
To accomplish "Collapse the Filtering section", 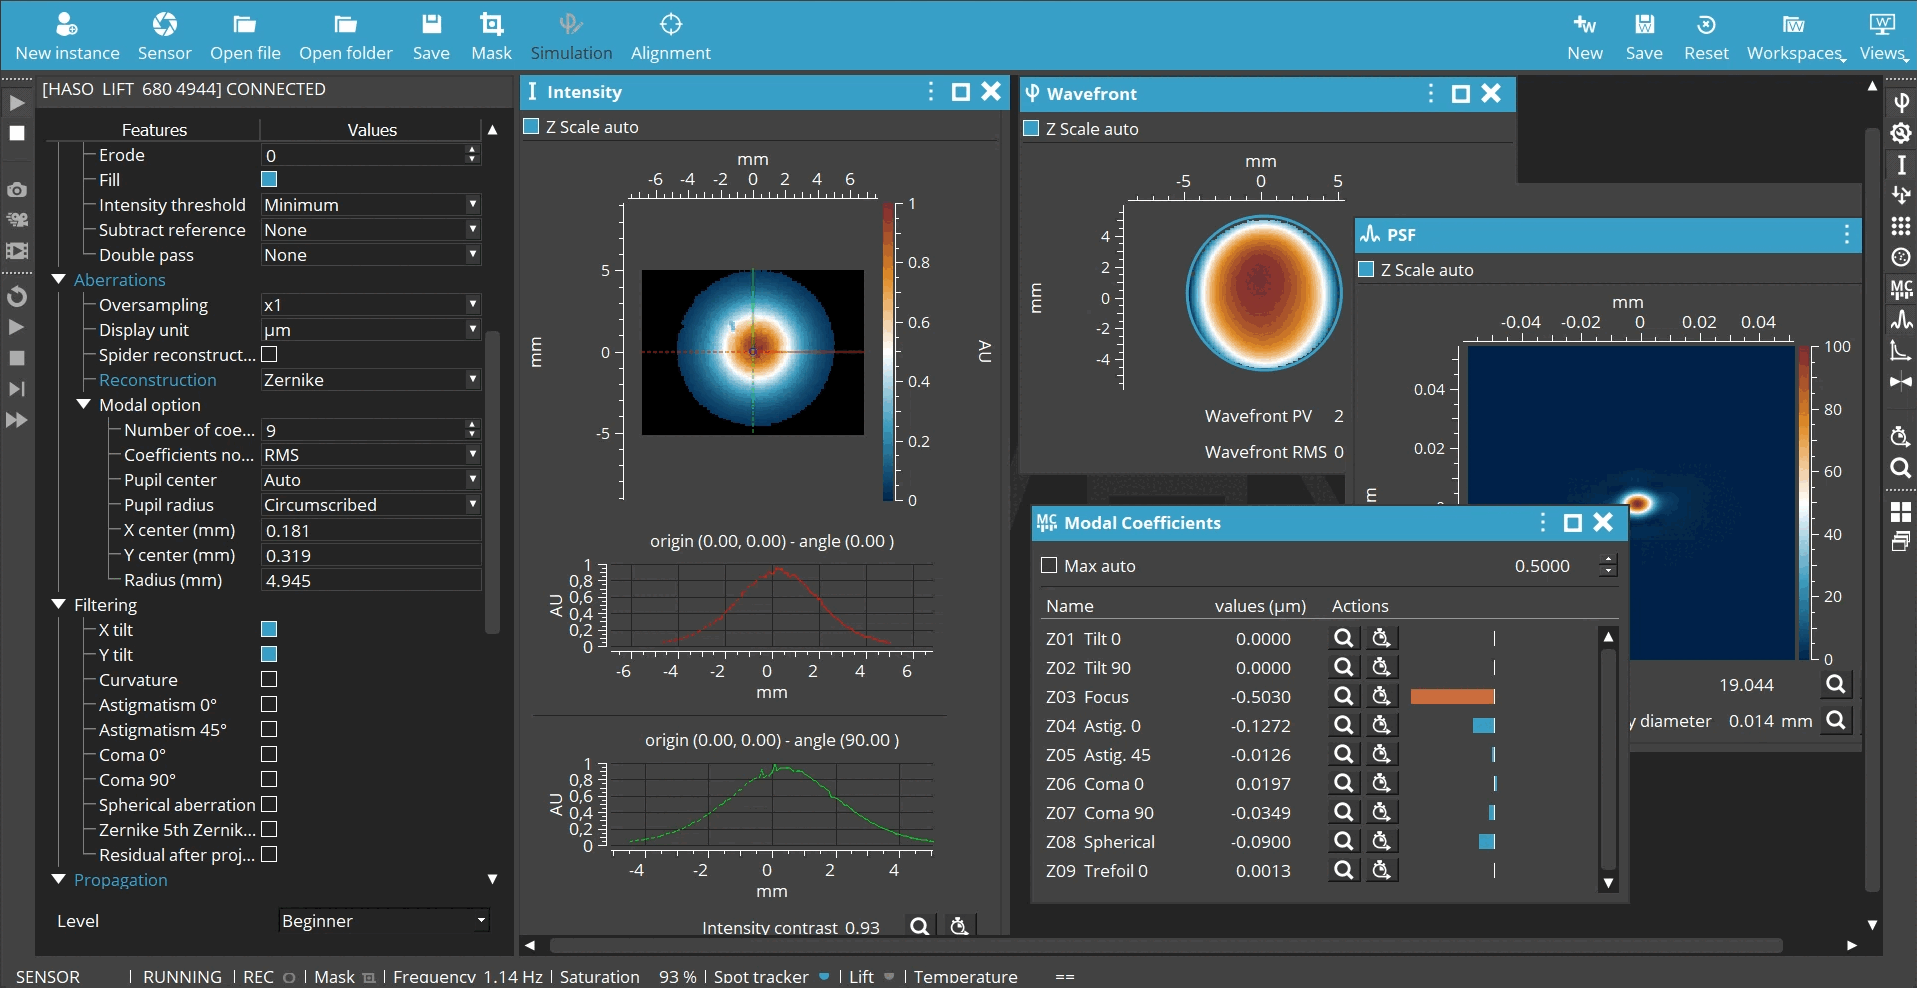I will tap(58, 604).
